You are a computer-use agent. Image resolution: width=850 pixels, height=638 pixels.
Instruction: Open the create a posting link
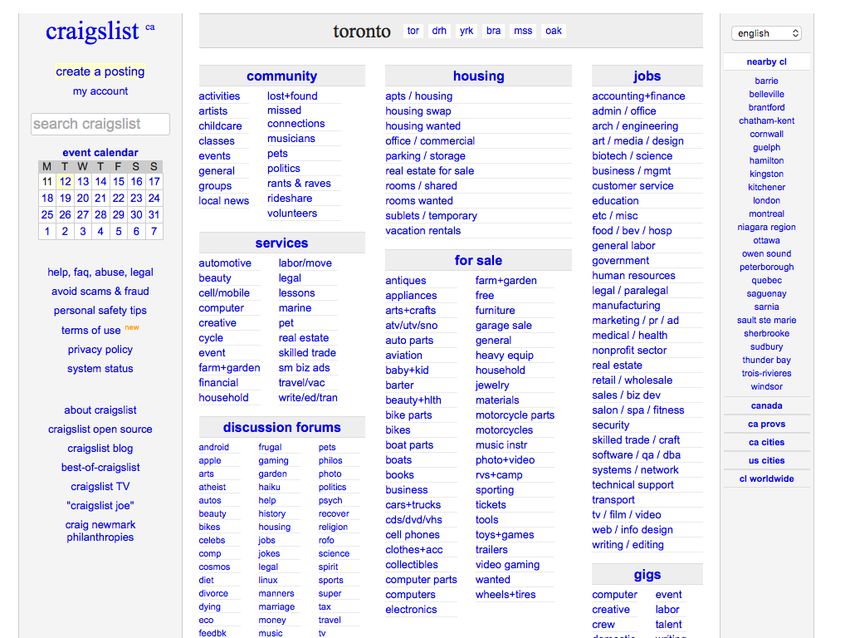coord(100,72)
